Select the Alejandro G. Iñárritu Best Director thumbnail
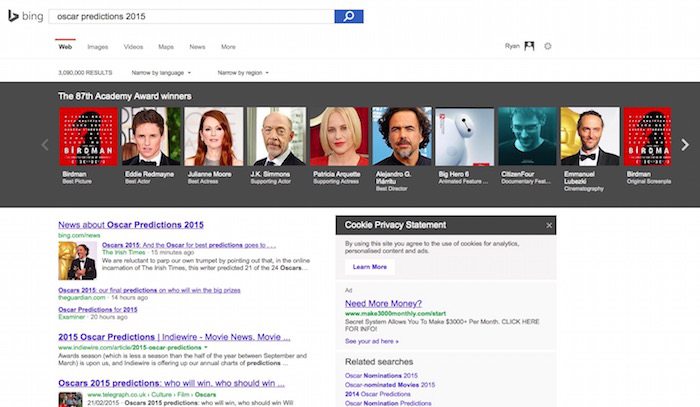Viewport: 700px width, 407px height. point(402,136)
